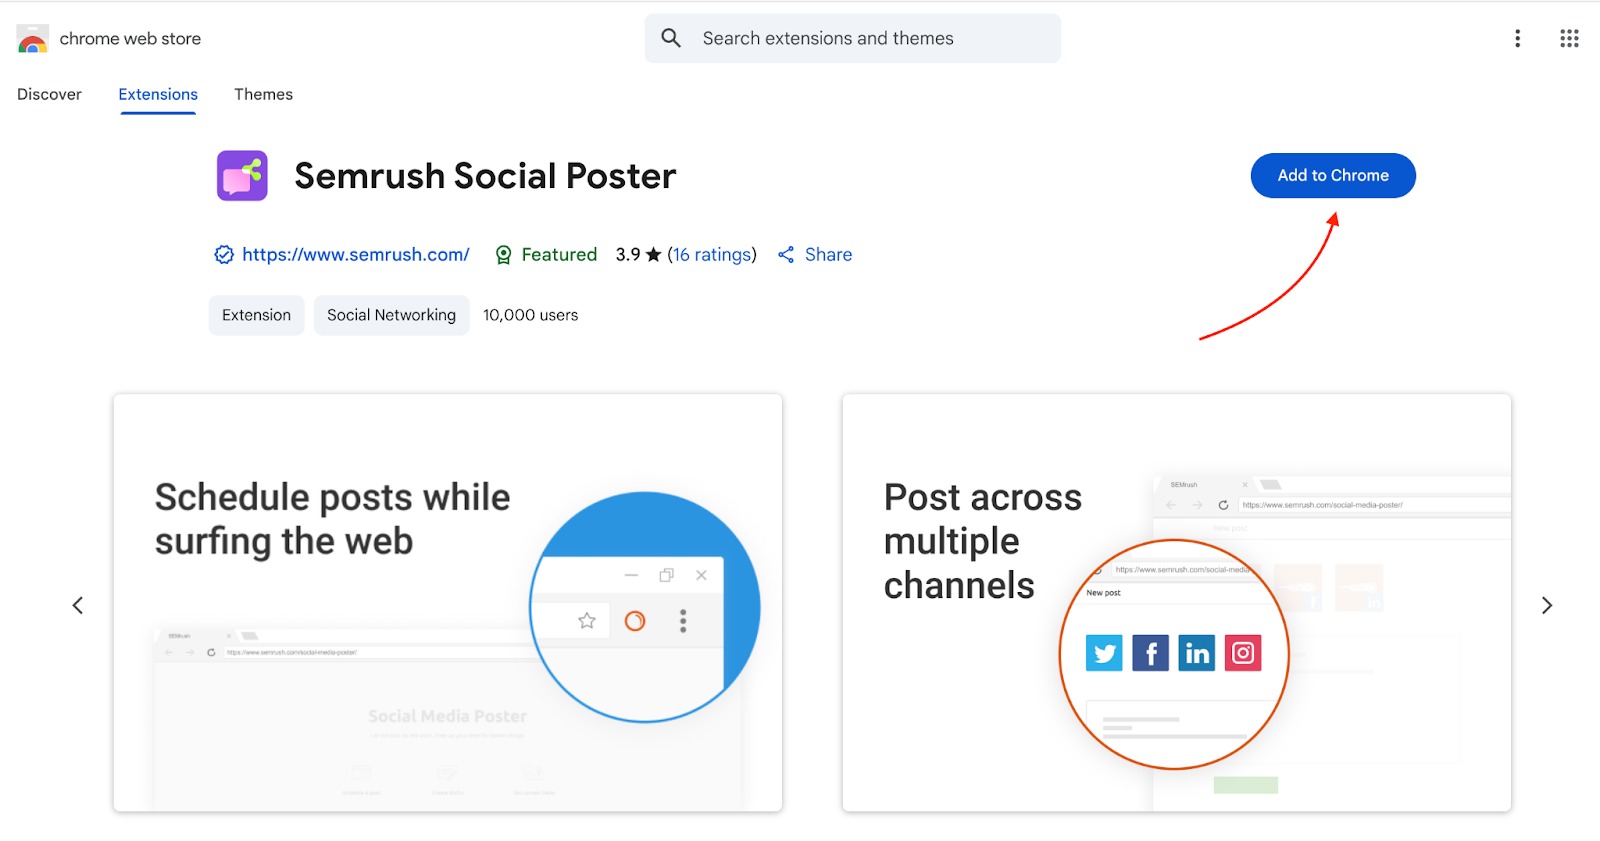1600x841 pixels.
Task: Click the Featured award badge icon
Action: (504, 255)
